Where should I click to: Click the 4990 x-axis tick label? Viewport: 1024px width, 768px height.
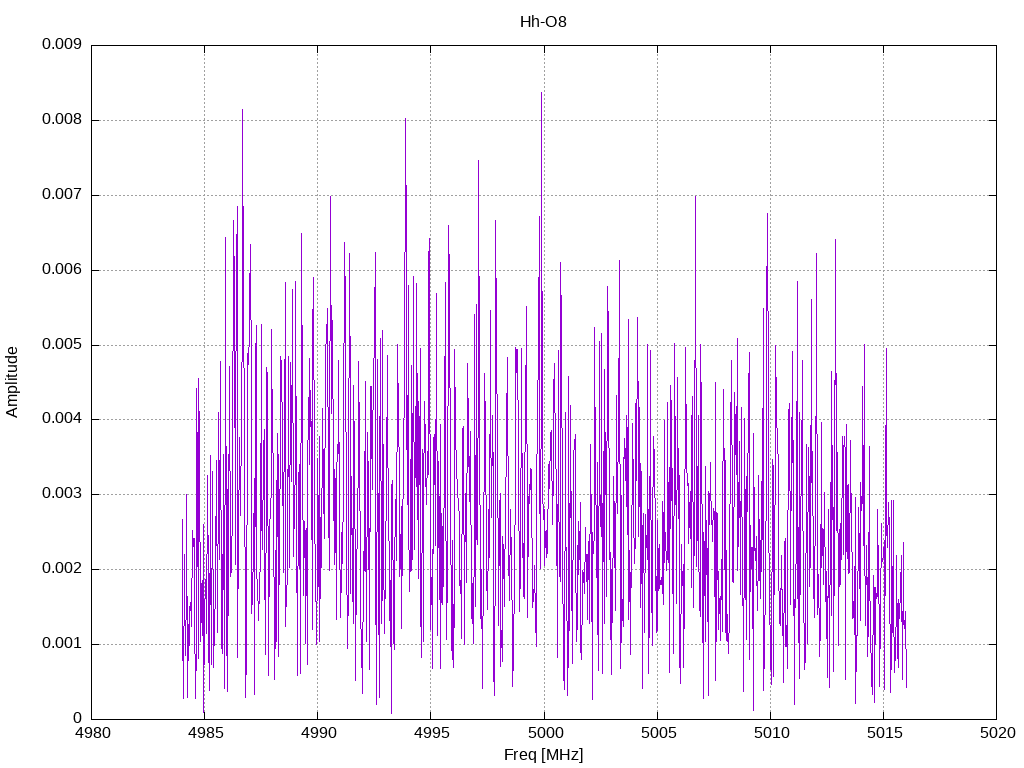click(x=318, y=733)
